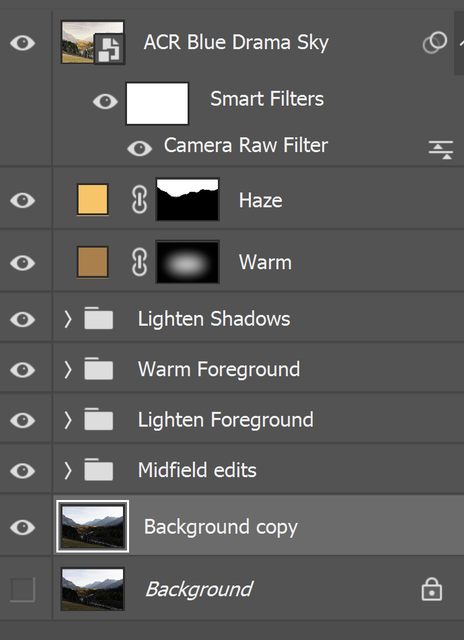Hide the Camera Raw Filter effect
This screenshot has height=640, width=464.
coord(140,149)
